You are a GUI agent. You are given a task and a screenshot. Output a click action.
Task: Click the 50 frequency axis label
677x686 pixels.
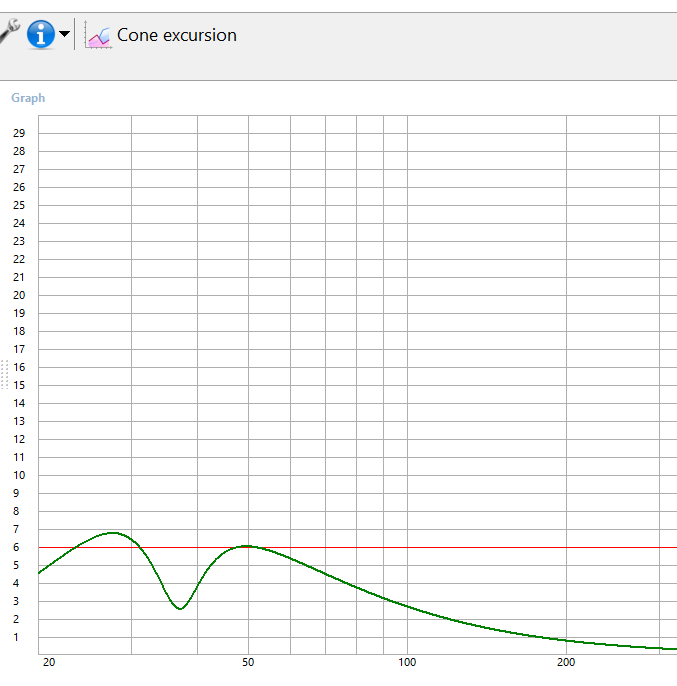[248, 662]
